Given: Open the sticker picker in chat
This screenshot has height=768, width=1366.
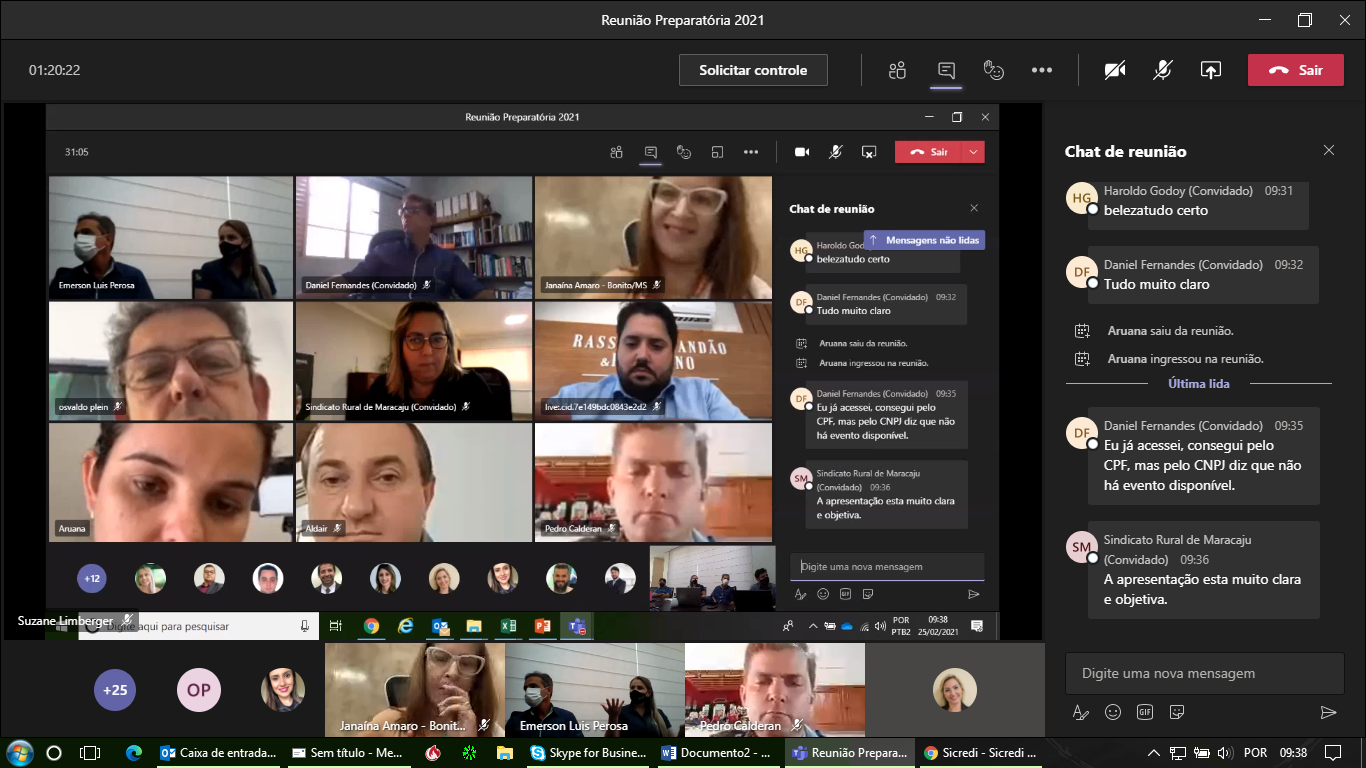Looking at the screenshot, I should point(1177,712).
